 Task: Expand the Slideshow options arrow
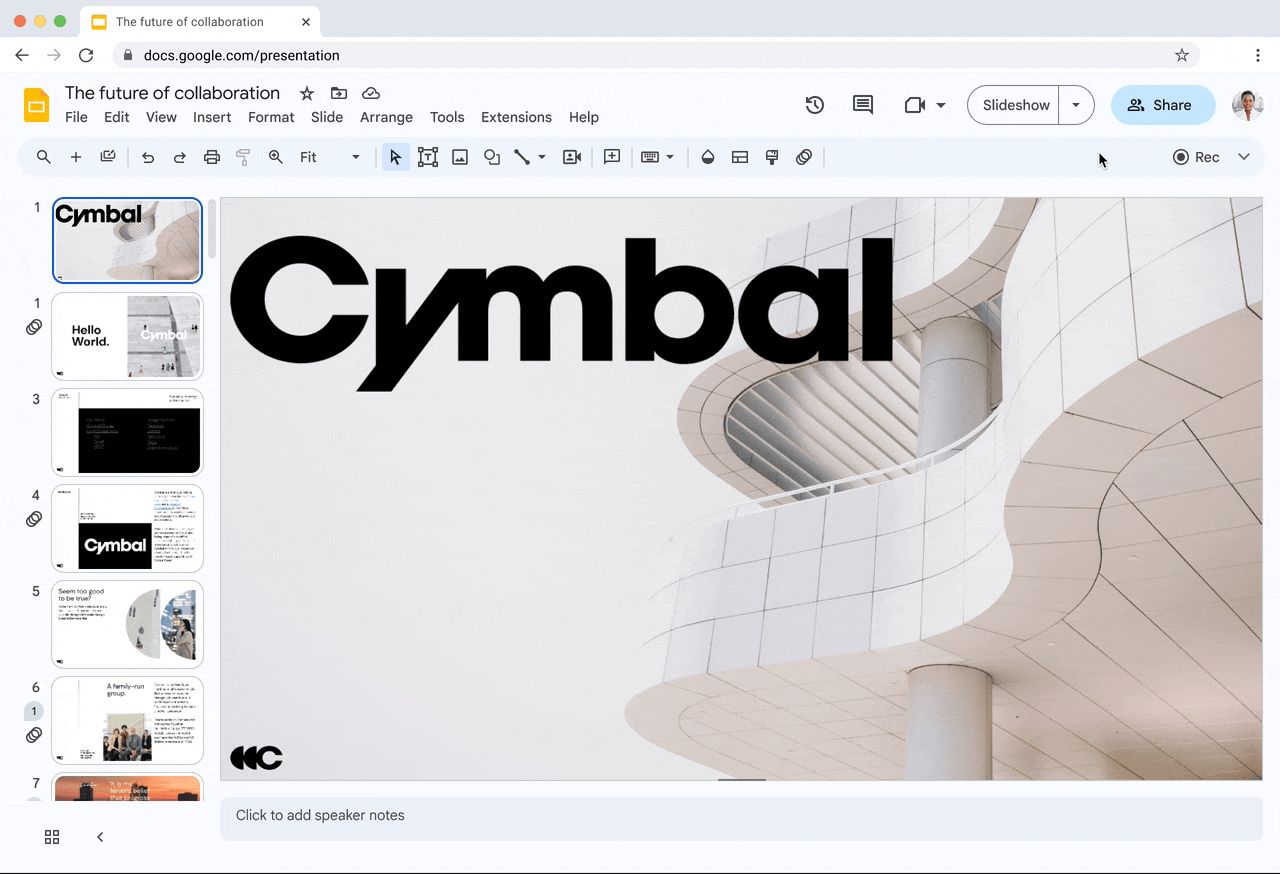pos(1077,104)
